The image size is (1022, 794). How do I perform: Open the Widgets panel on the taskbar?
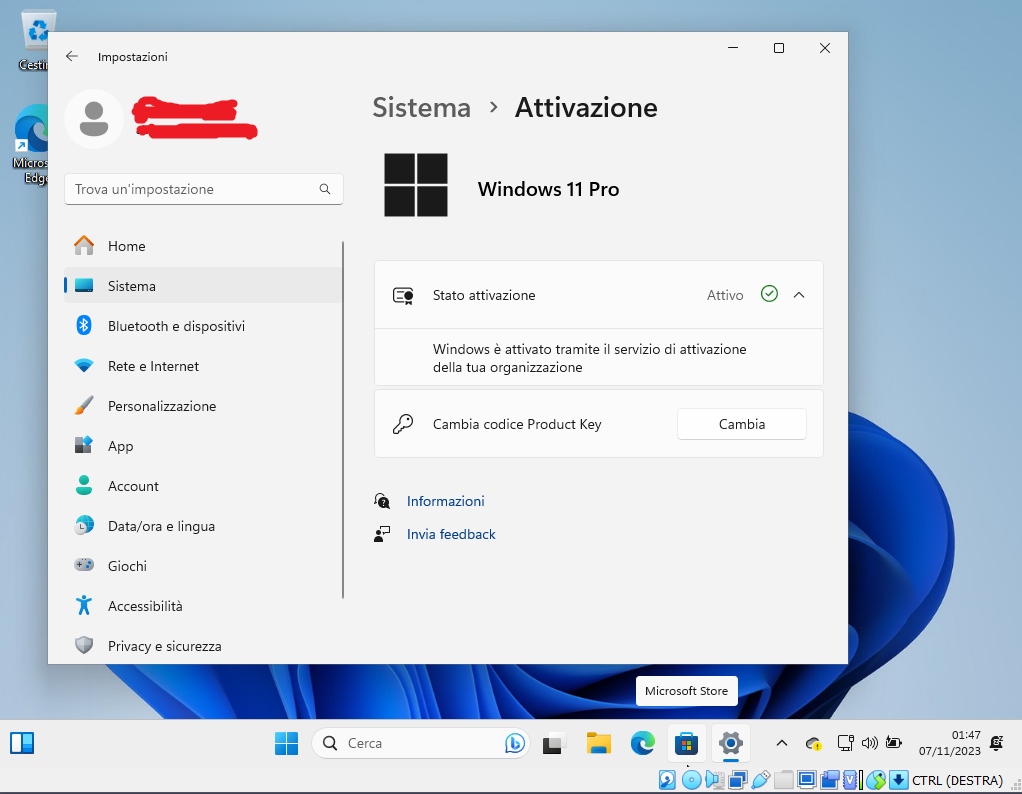click(22, 743)
